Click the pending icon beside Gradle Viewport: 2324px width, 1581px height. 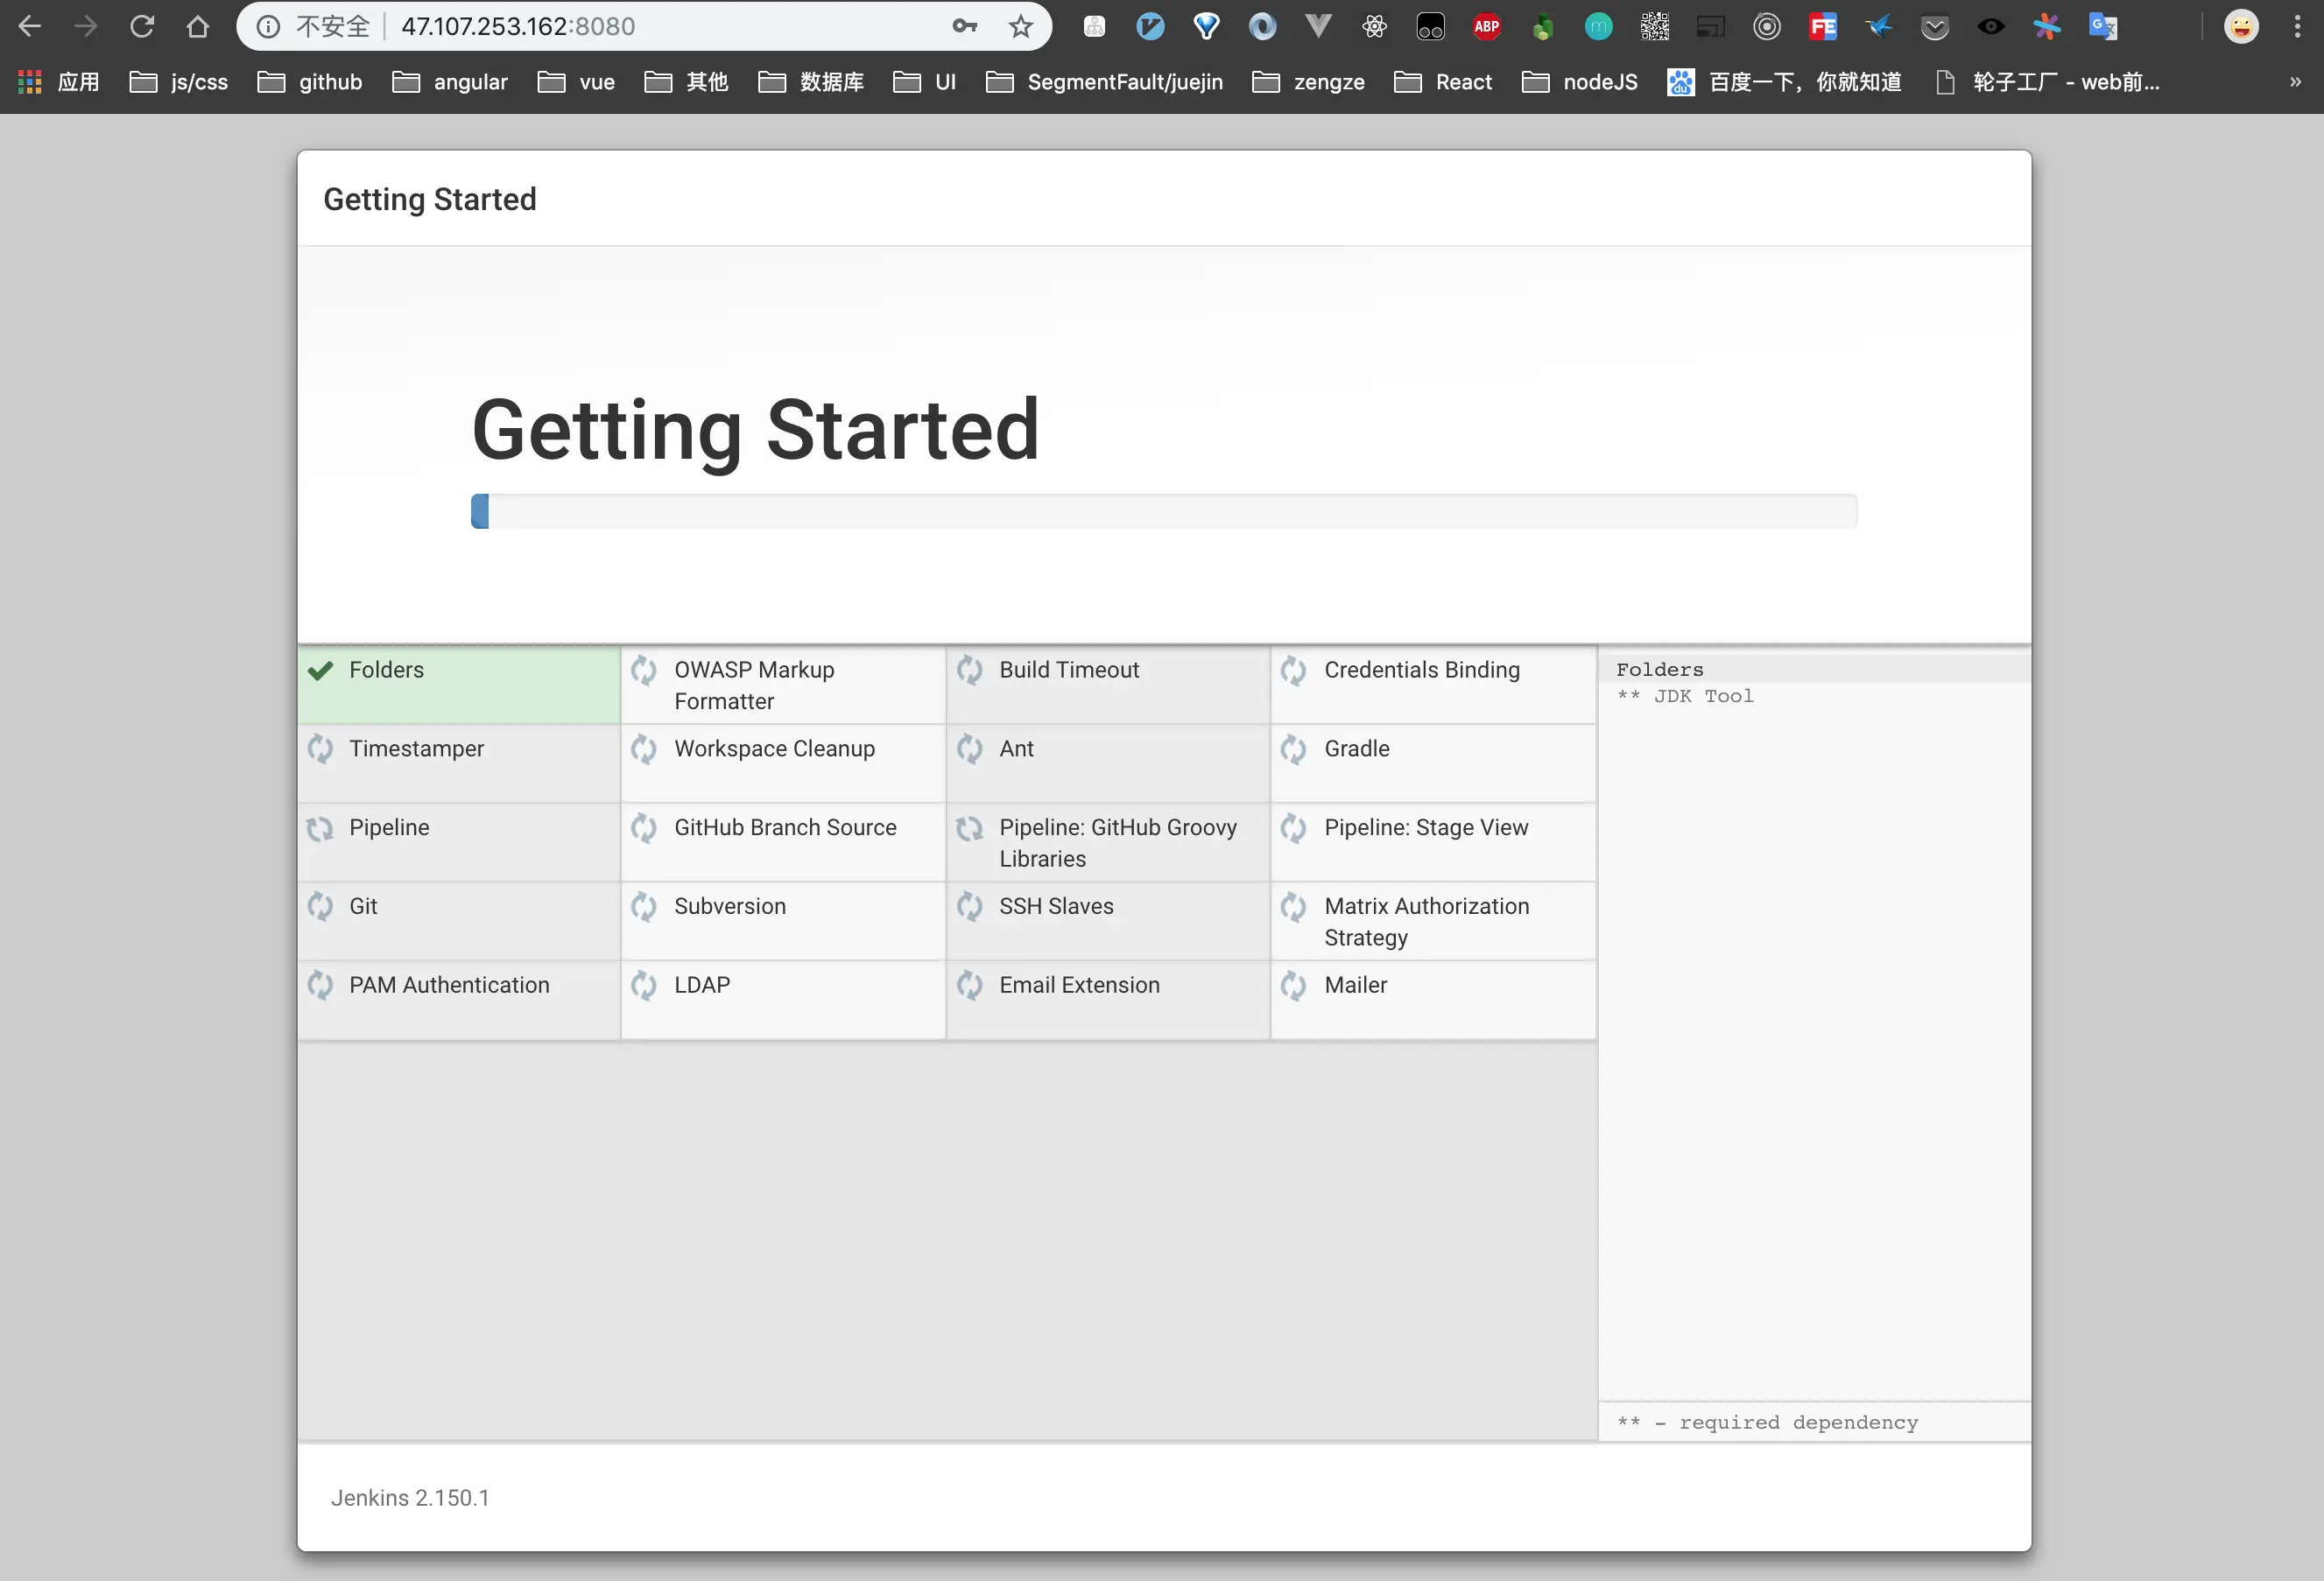(1293, 749)
